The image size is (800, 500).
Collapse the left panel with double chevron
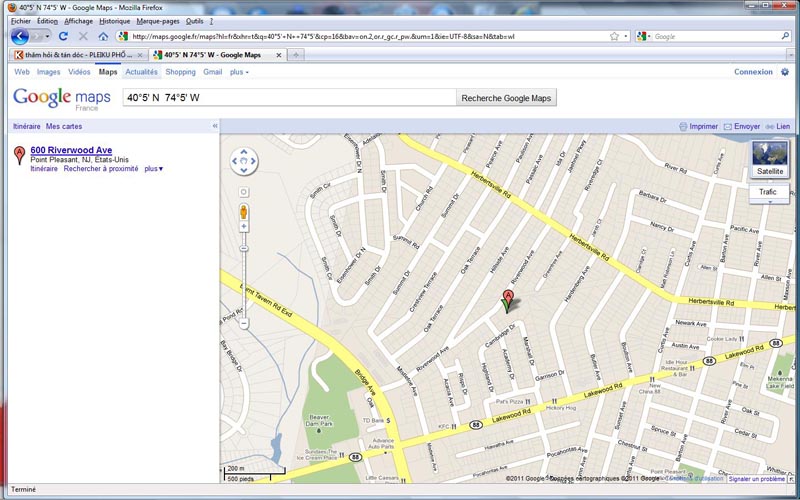coord(215,126)
